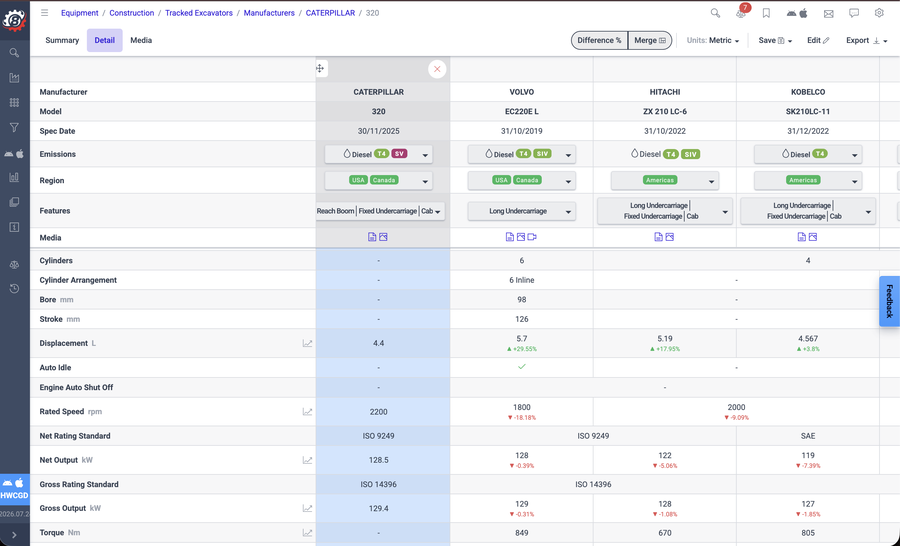Expand the sidebar with the bottom chevron

coord(14,535)
